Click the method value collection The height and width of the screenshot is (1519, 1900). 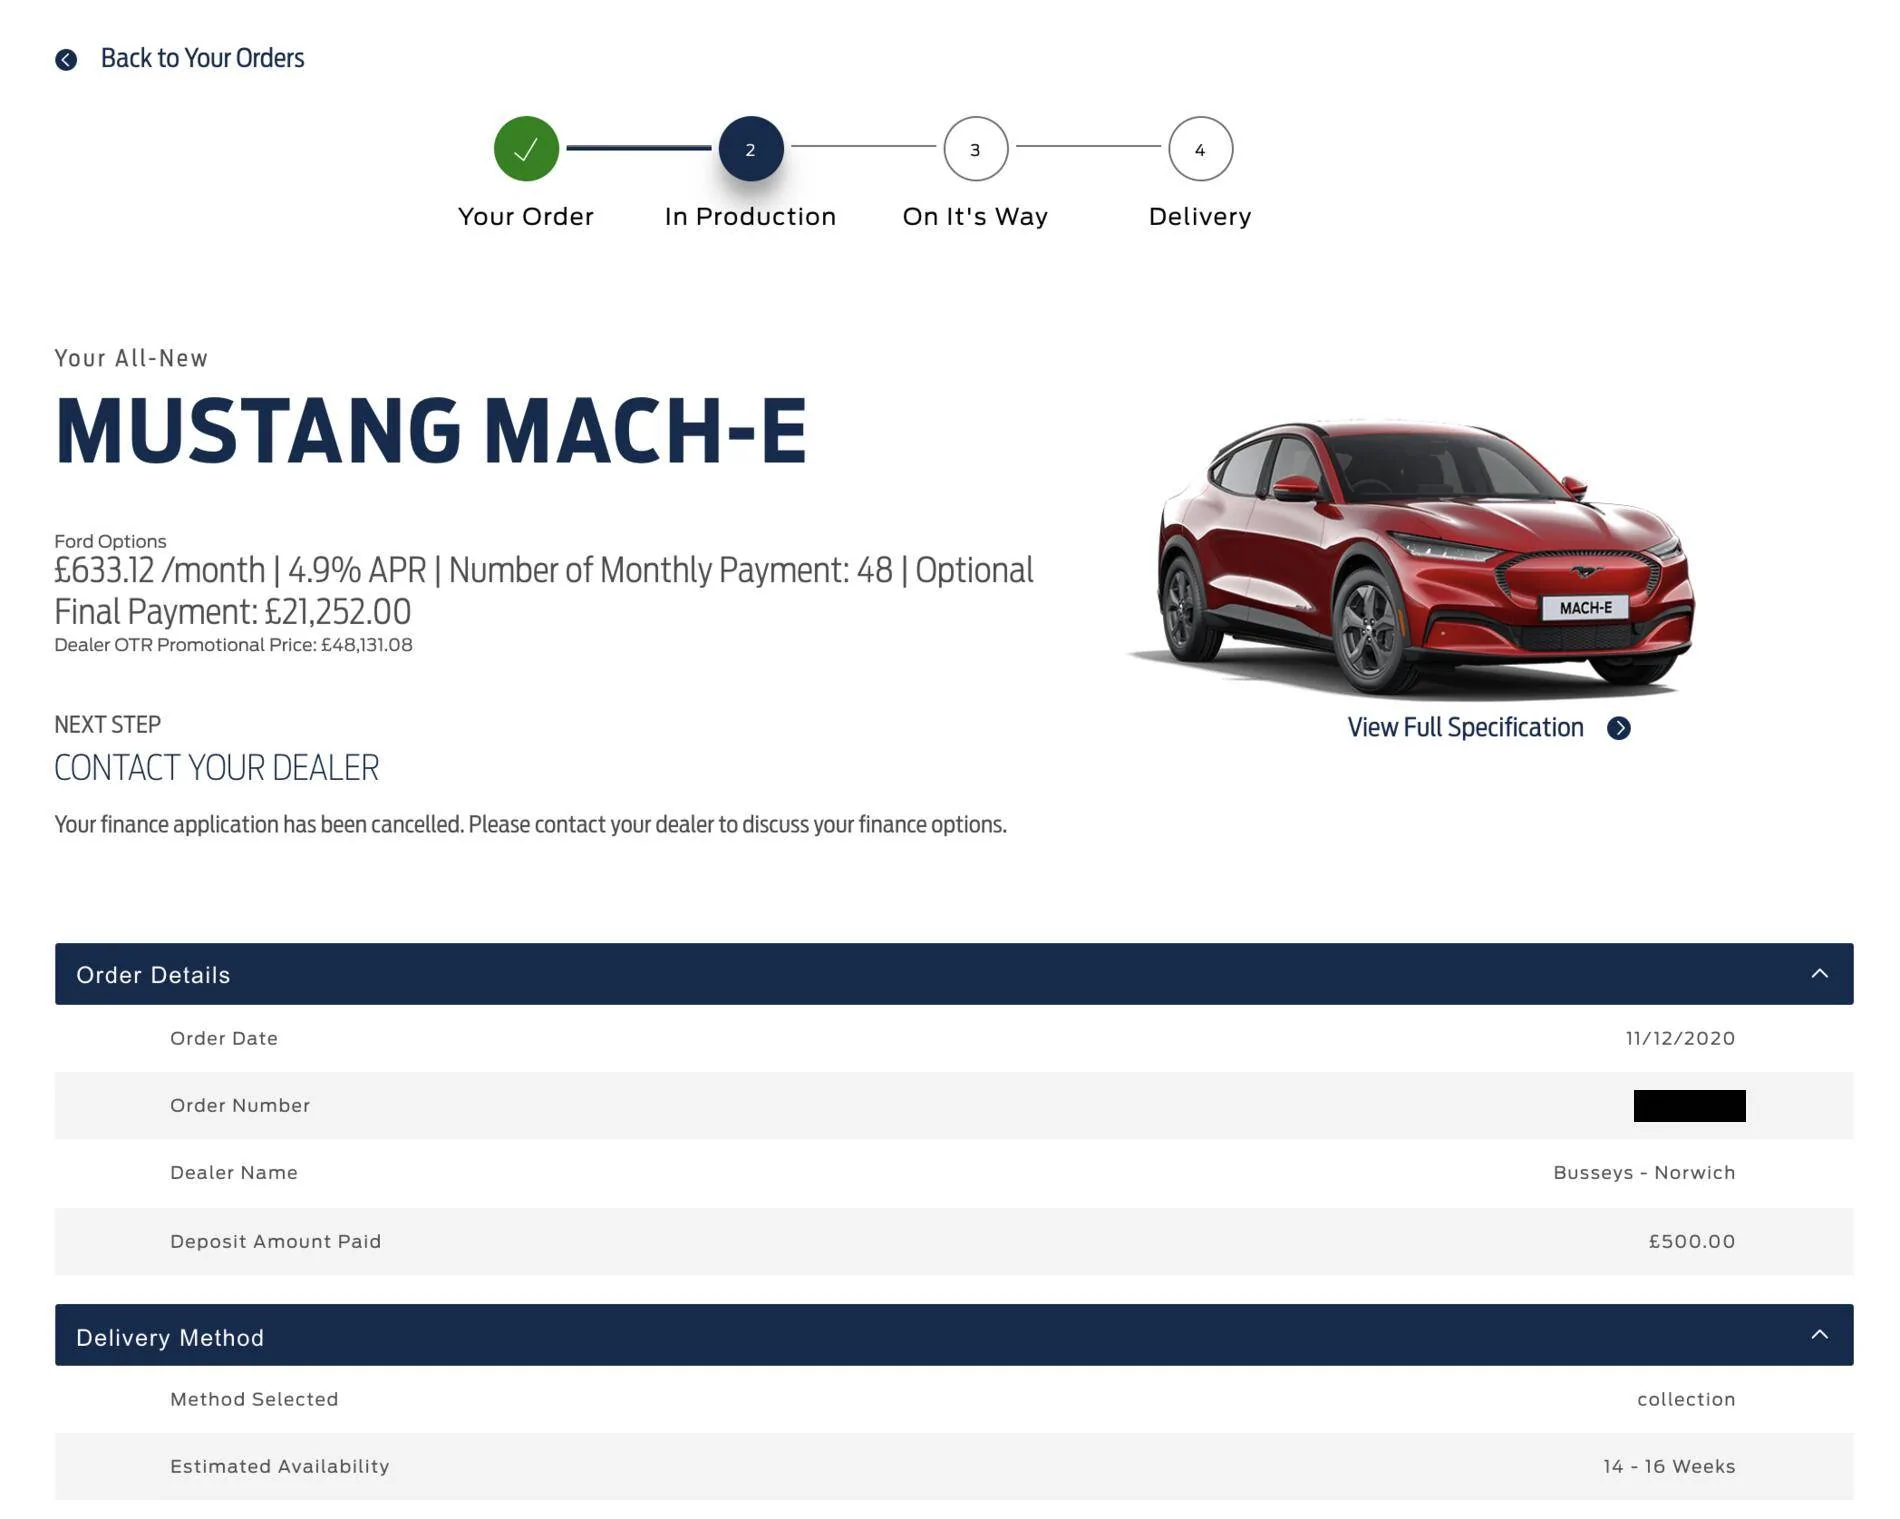(1686, 1399)
